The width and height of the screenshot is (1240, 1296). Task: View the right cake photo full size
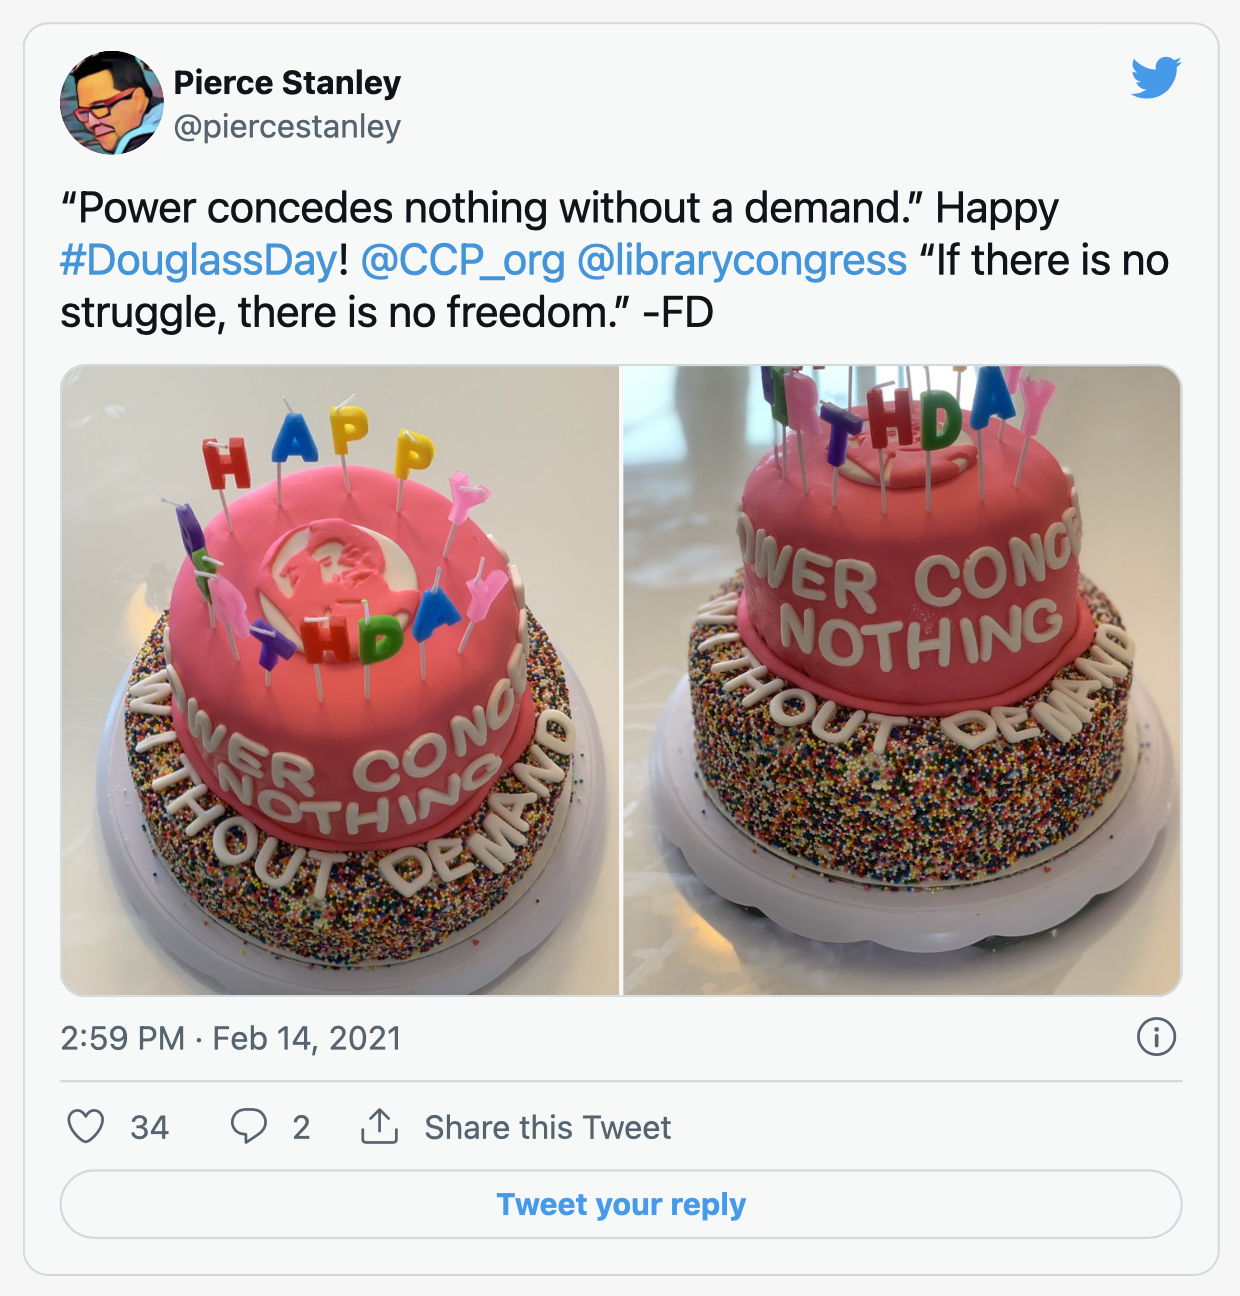(x=900, y=680)
